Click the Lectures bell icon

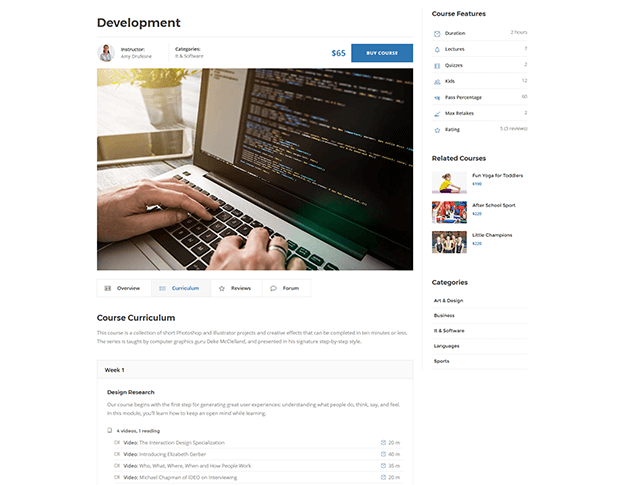(437, 50)
